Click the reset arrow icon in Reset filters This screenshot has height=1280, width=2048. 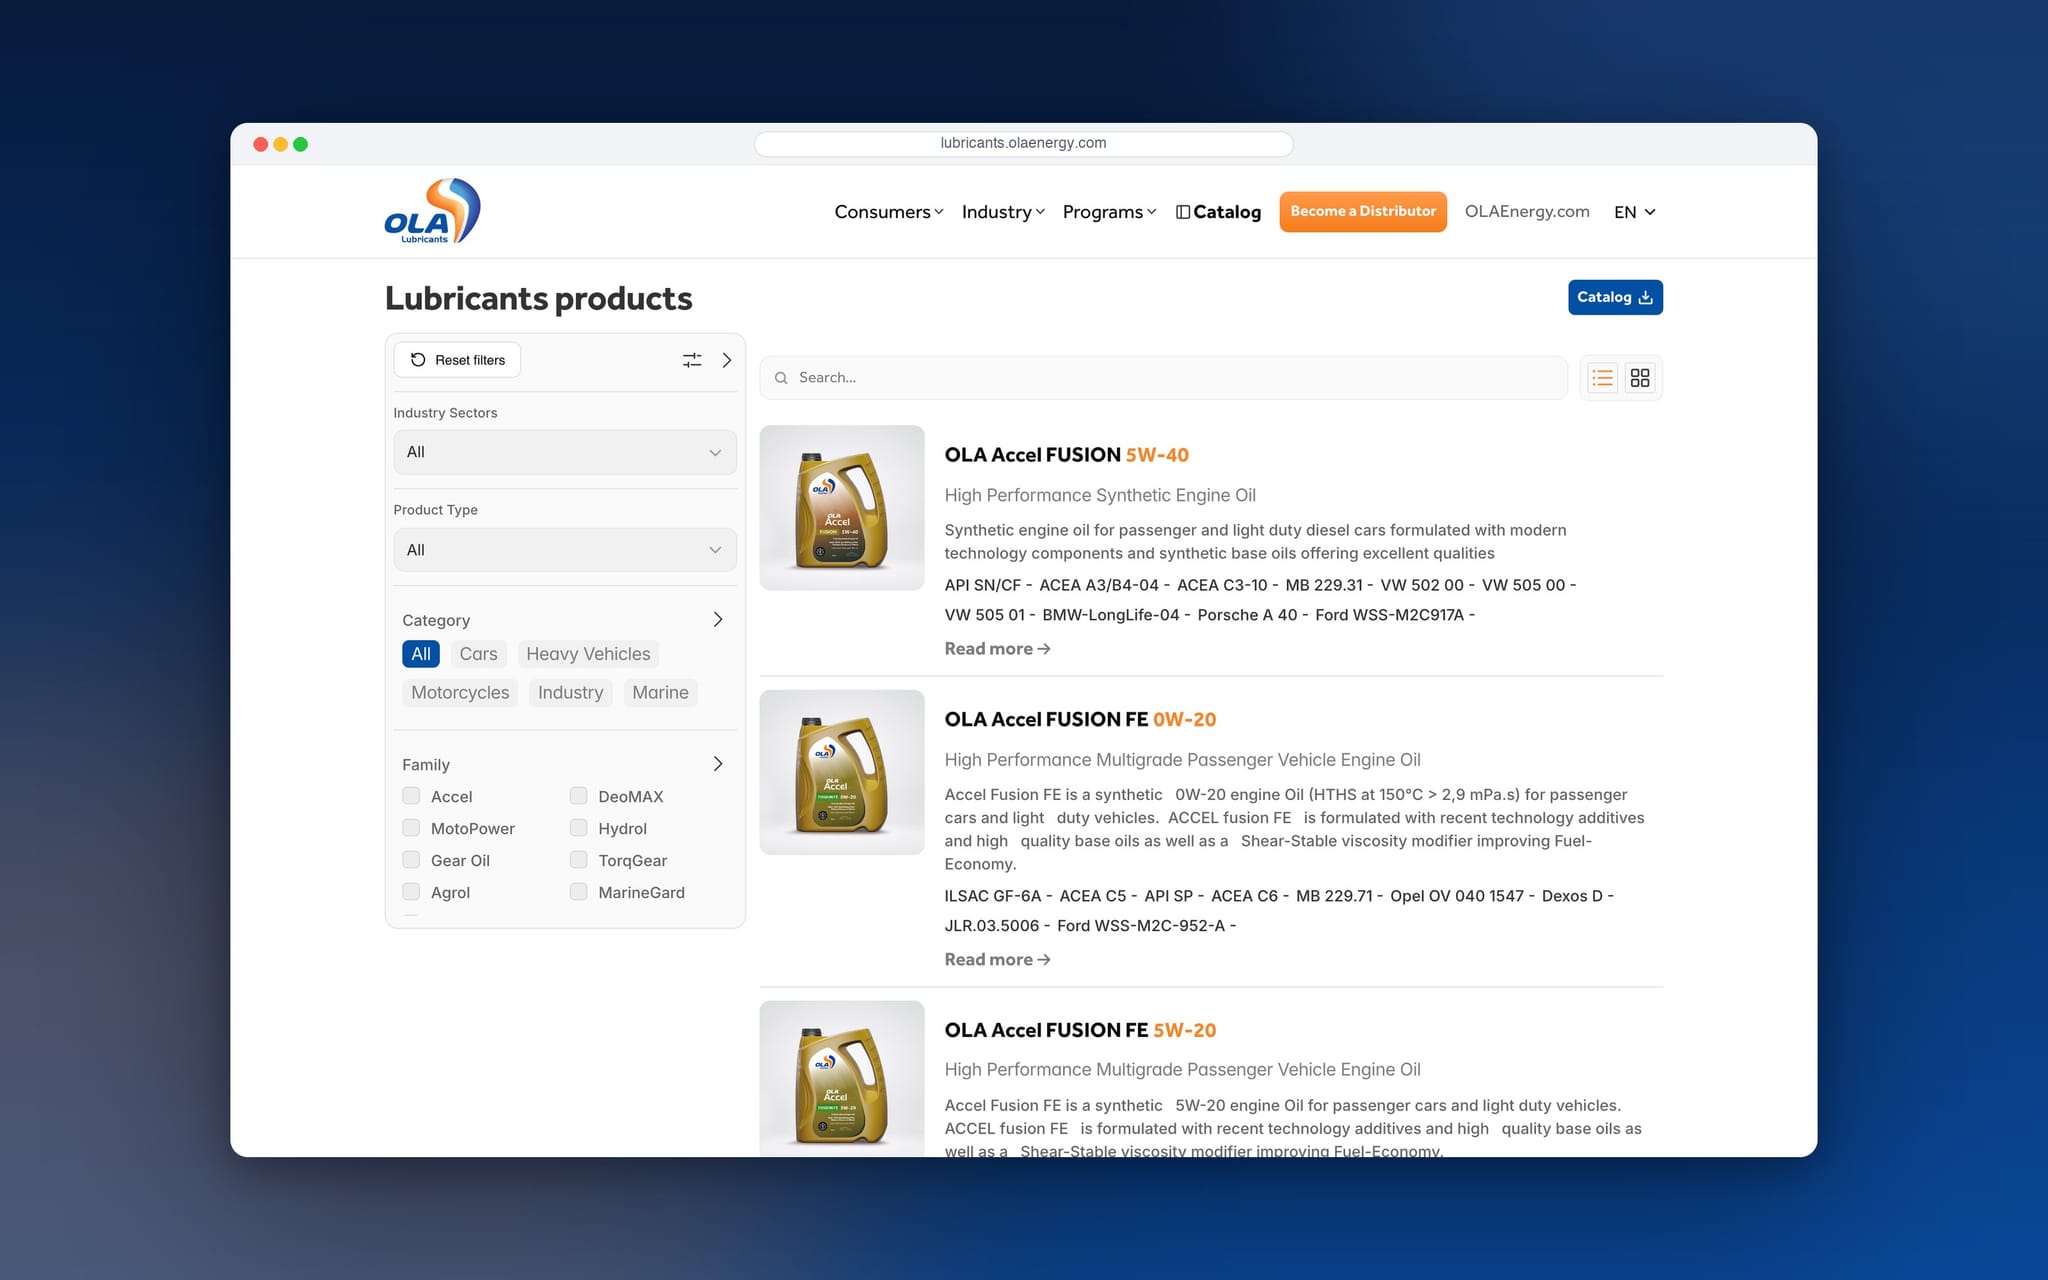418,360
